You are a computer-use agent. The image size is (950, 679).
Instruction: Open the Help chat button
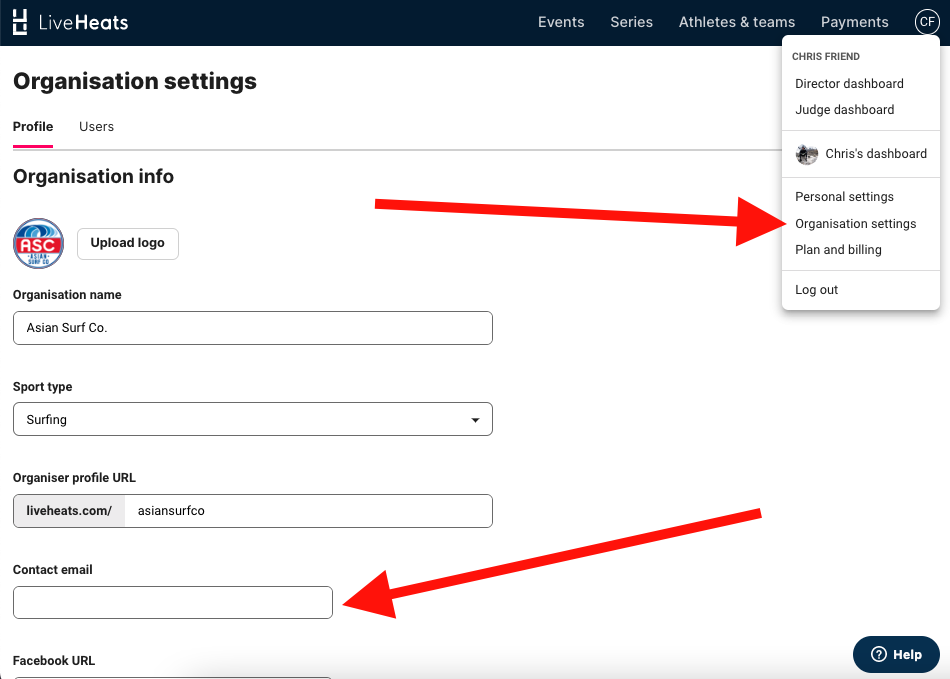pos(896,654)
